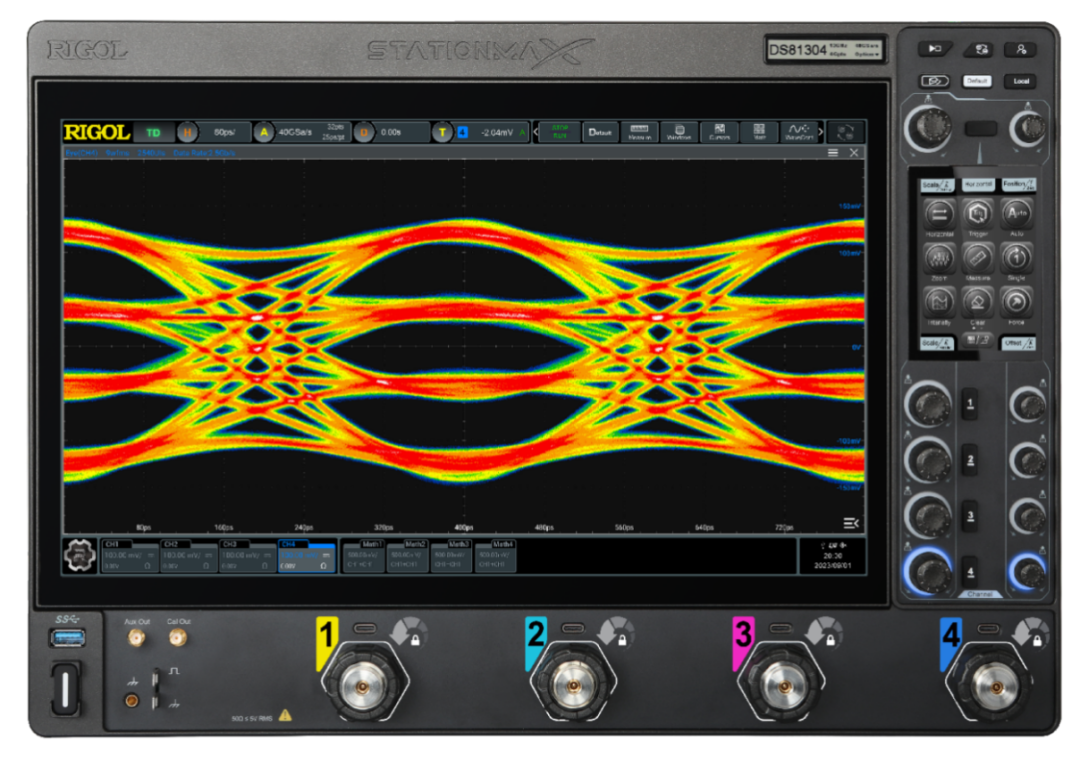Tap the H horizontal timebase icon

pos(187,132)
